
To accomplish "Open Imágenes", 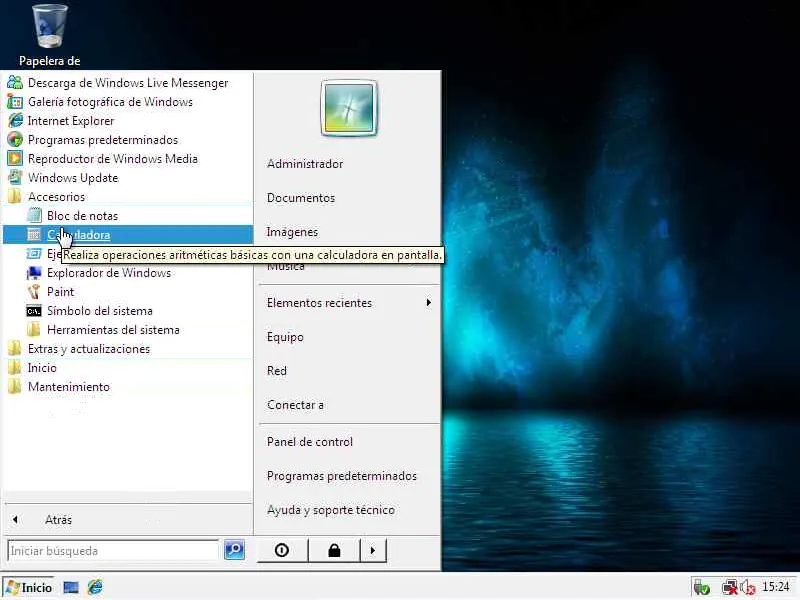I will point(292,232).
